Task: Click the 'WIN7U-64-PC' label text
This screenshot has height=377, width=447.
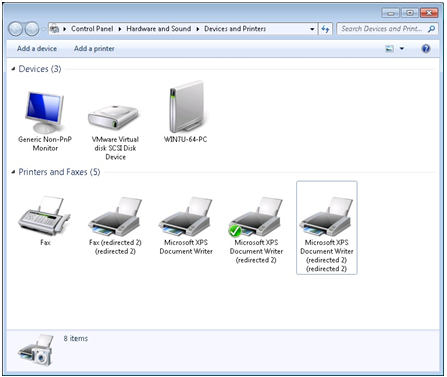Action: point(185,139)
